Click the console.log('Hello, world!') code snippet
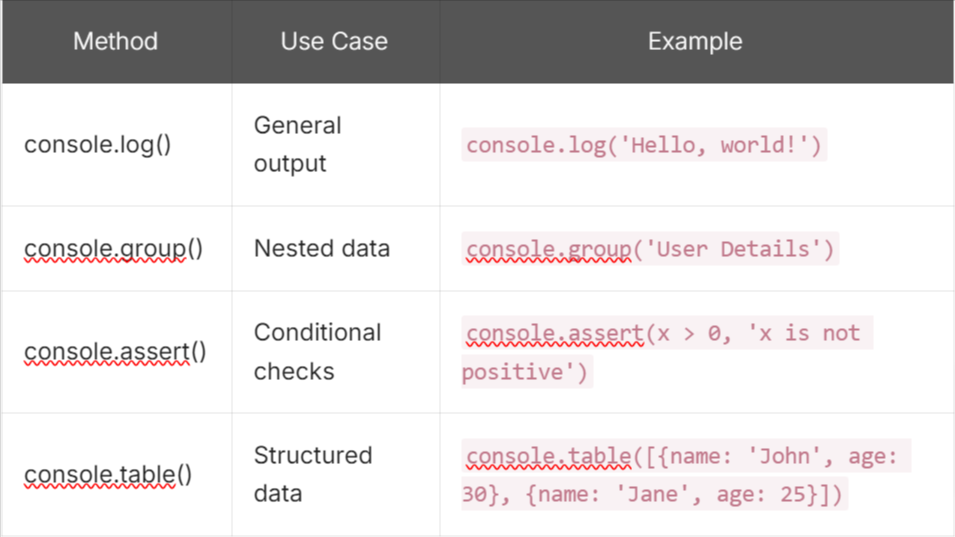Screen dimensions: 955x537 [644, 145]
